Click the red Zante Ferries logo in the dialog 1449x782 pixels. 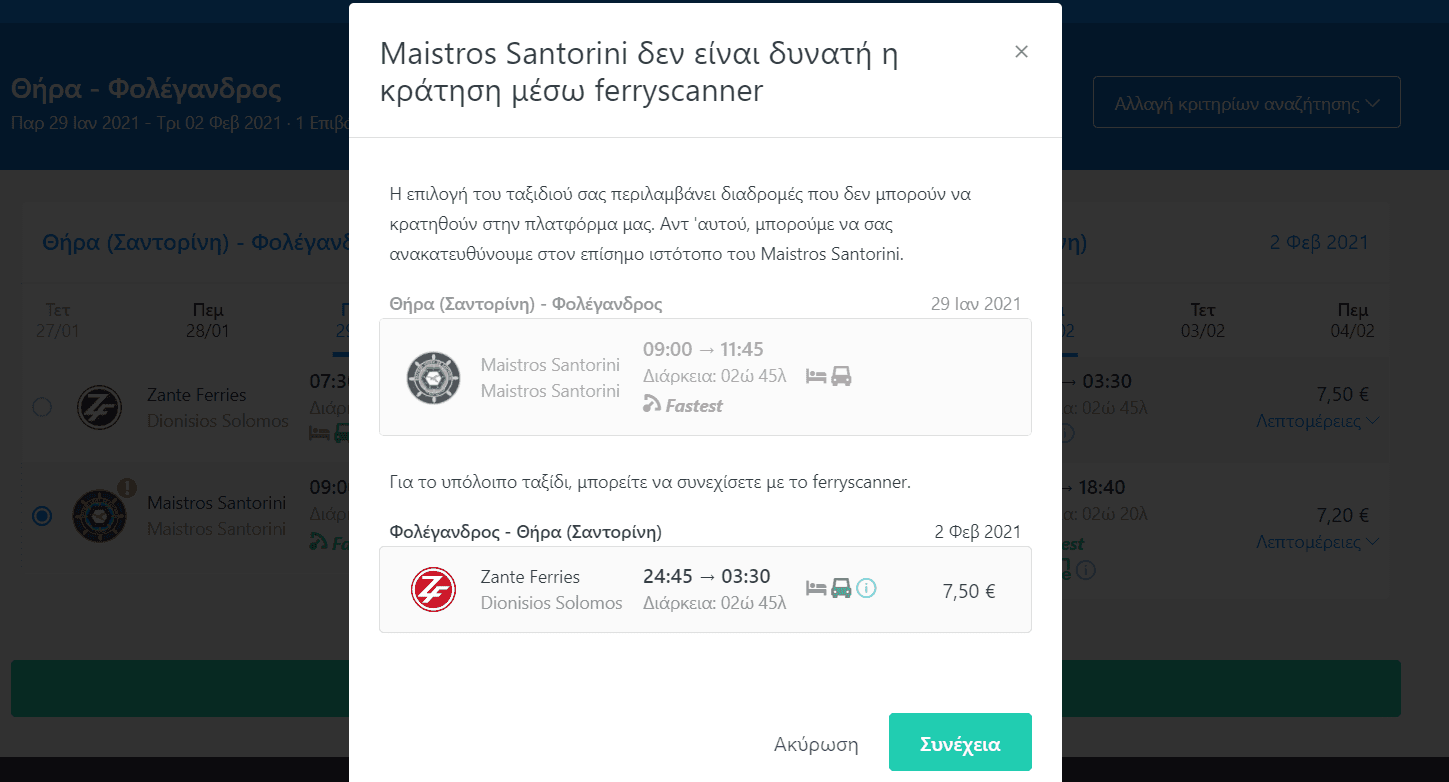tap(433, 589)
